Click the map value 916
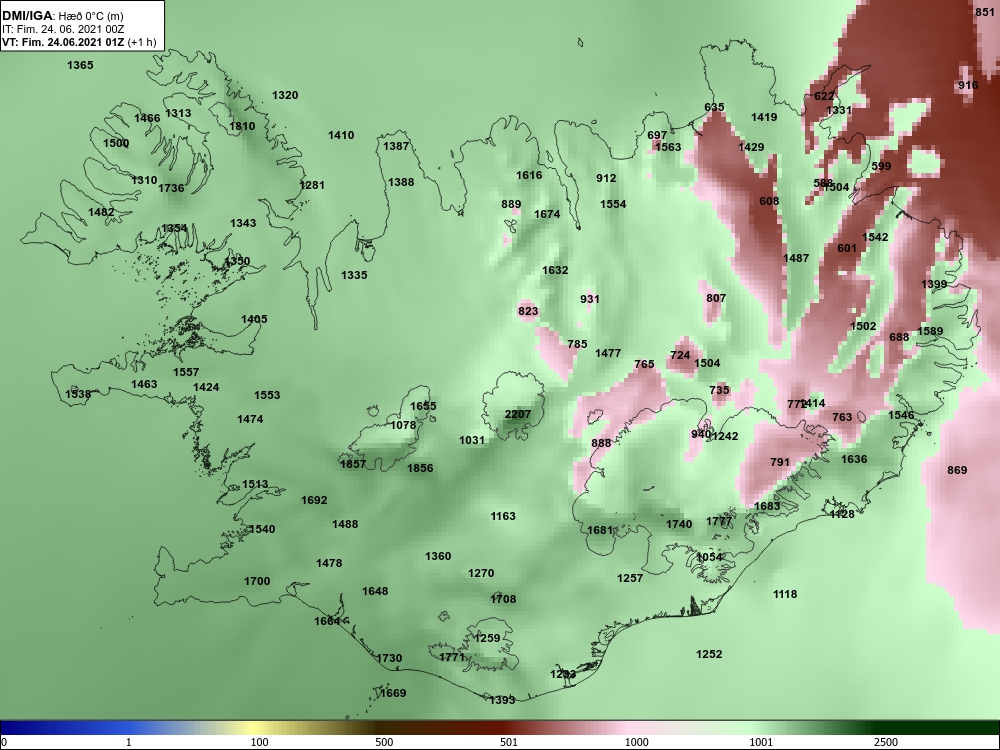 [x=968, y=85]
